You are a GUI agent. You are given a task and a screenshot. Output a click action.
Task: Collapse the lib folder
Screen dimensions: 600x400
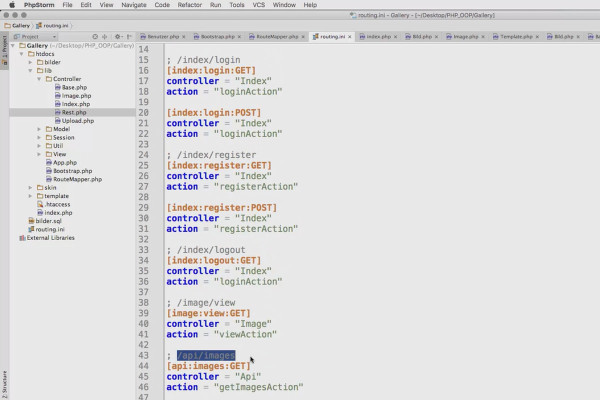pyautogui.click(x=31, y=70)
